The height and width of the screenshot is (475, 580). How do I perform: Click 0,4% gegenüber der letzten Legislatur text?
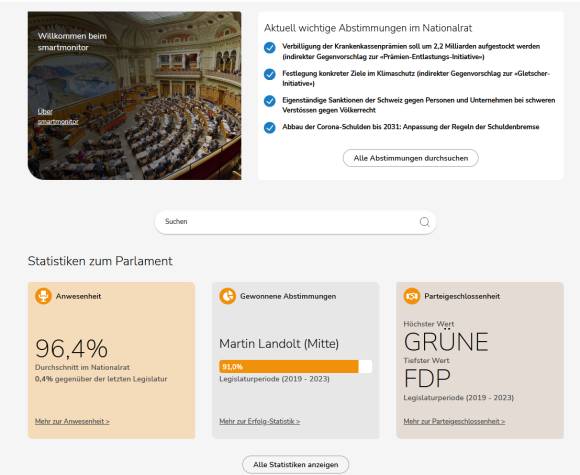pos(101,379)
